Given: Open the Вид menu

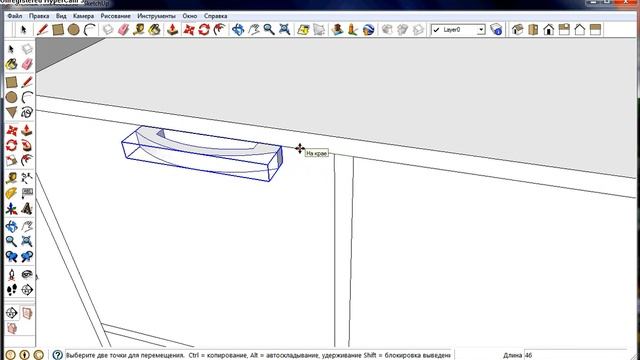Looking at the screenshot, I should pos(61,16).
